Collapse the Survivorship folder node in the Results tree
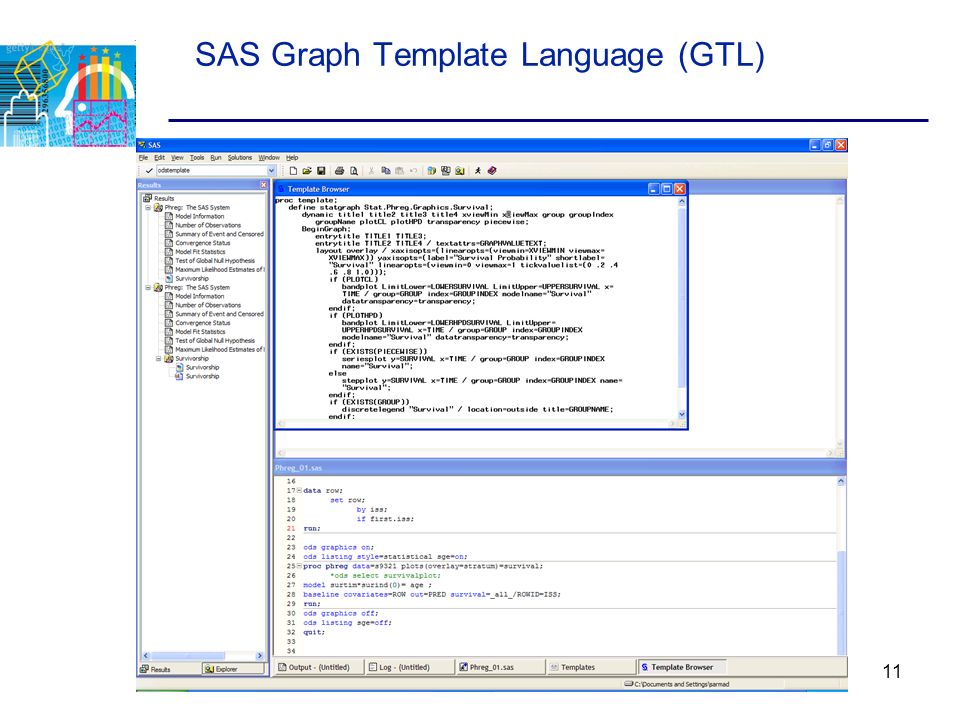Screen dimensions: 960x720 tap(158, 359)
